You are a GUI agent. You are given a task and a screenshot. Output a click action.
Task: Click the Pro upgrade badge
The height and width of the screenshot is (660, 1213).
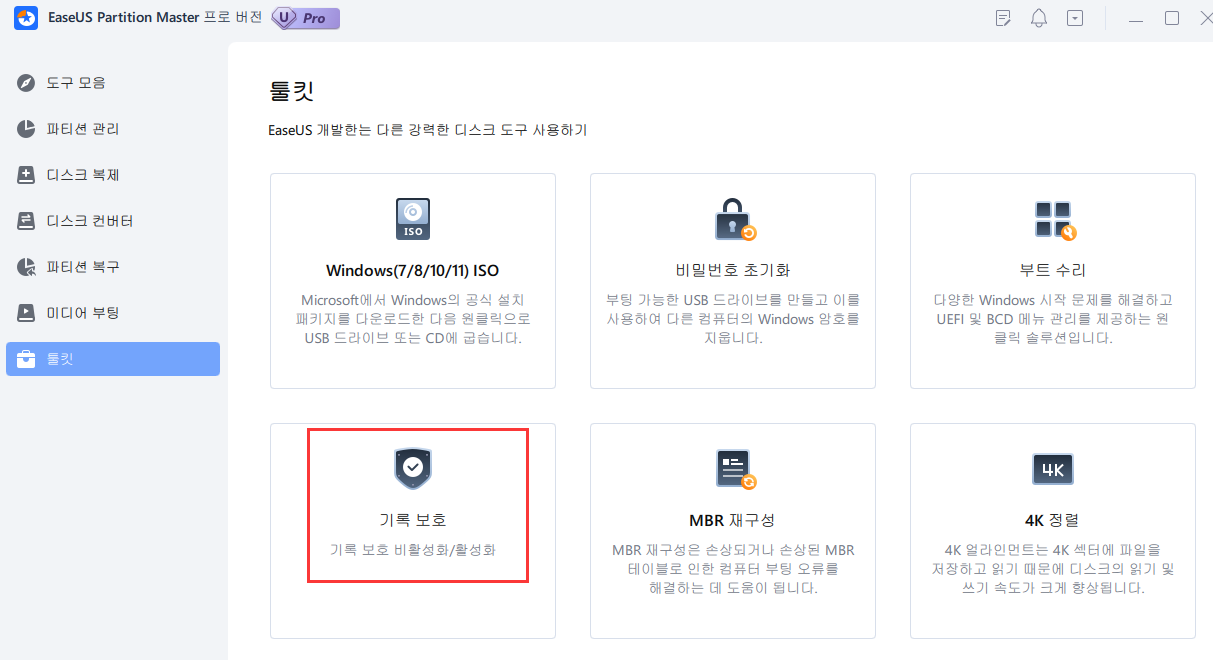pos(304,18)
